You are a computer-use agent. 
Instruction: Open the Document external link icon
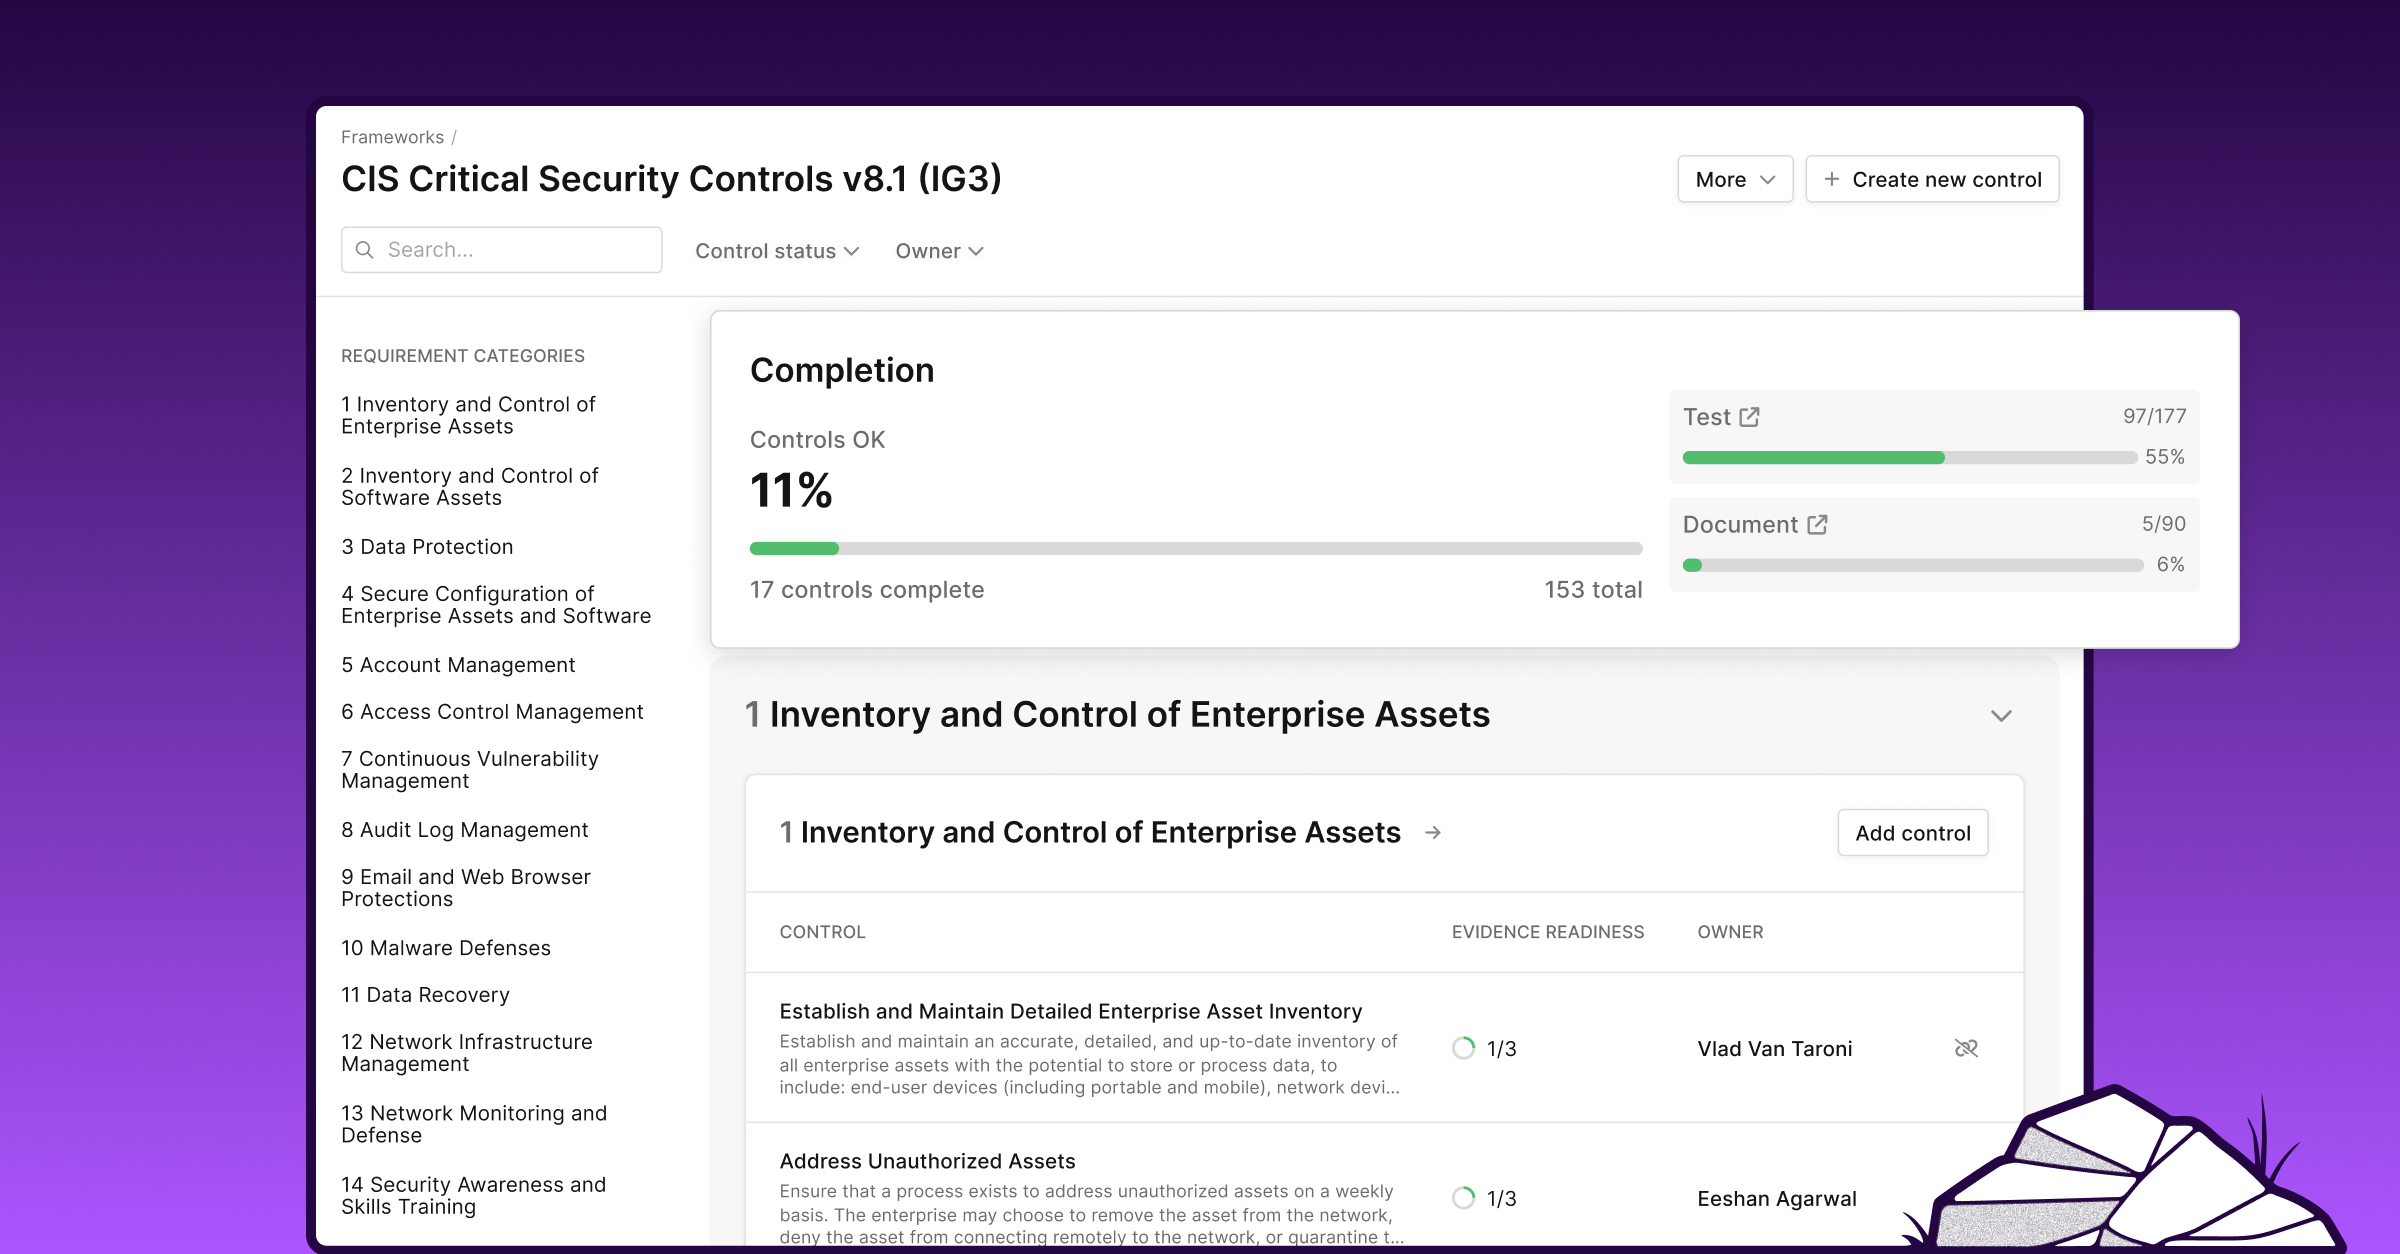coord(1817,523)
